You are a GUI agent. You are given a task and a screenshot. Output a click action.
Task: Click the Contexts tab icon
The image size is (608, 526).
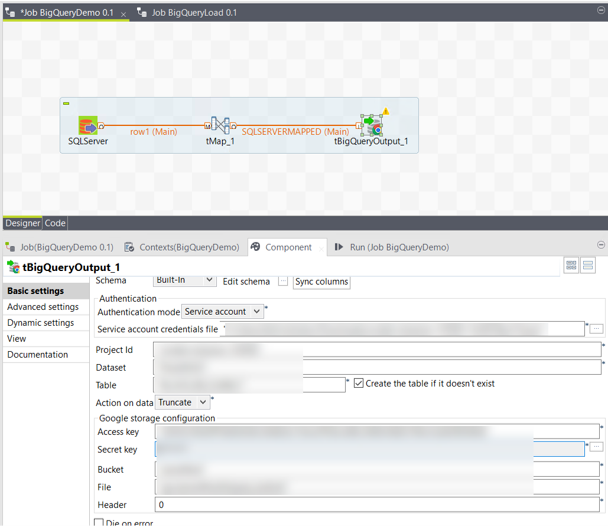(129, 247)
